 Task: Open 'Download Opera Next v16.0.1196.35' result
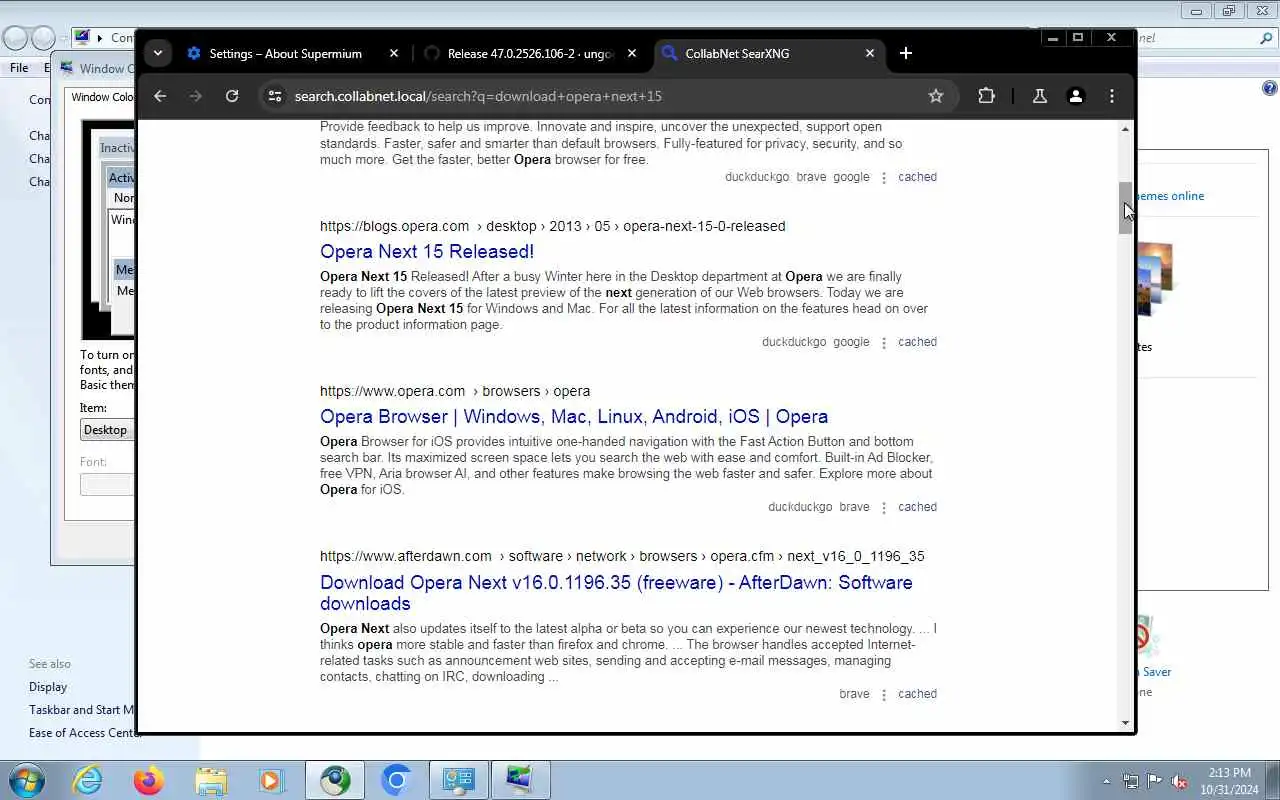[616, 592]
